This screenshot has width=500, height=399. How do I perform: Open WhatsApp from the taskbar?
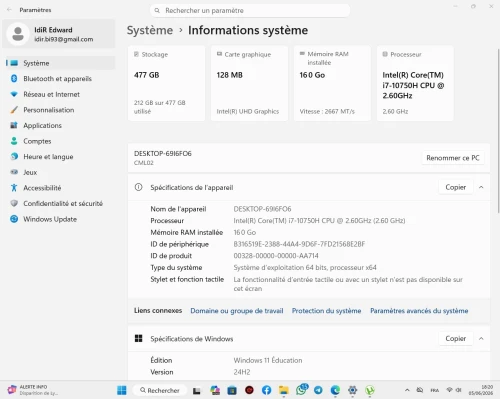click(x=302, y=389)
